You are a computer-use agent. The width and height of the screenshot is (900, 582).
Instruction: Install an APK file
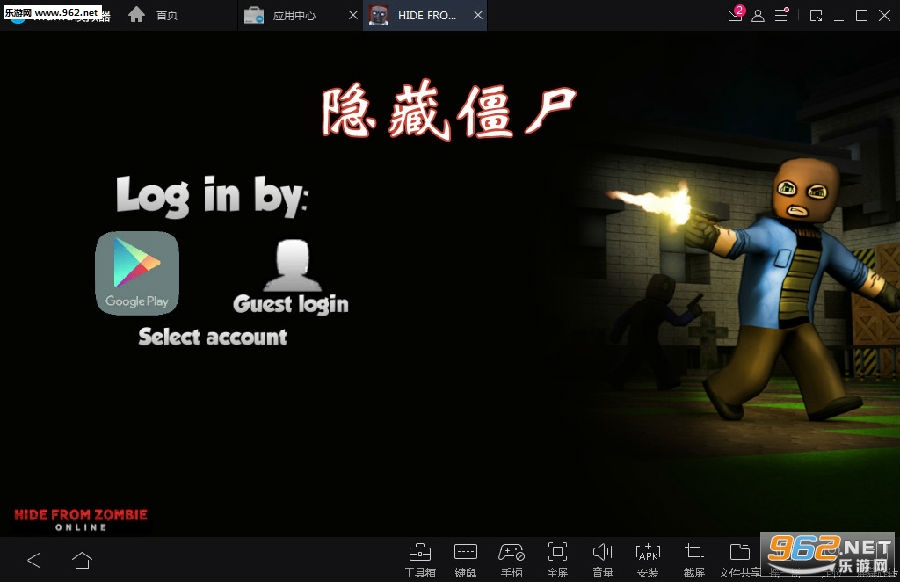pyautogui.click(x=648, y=560)
